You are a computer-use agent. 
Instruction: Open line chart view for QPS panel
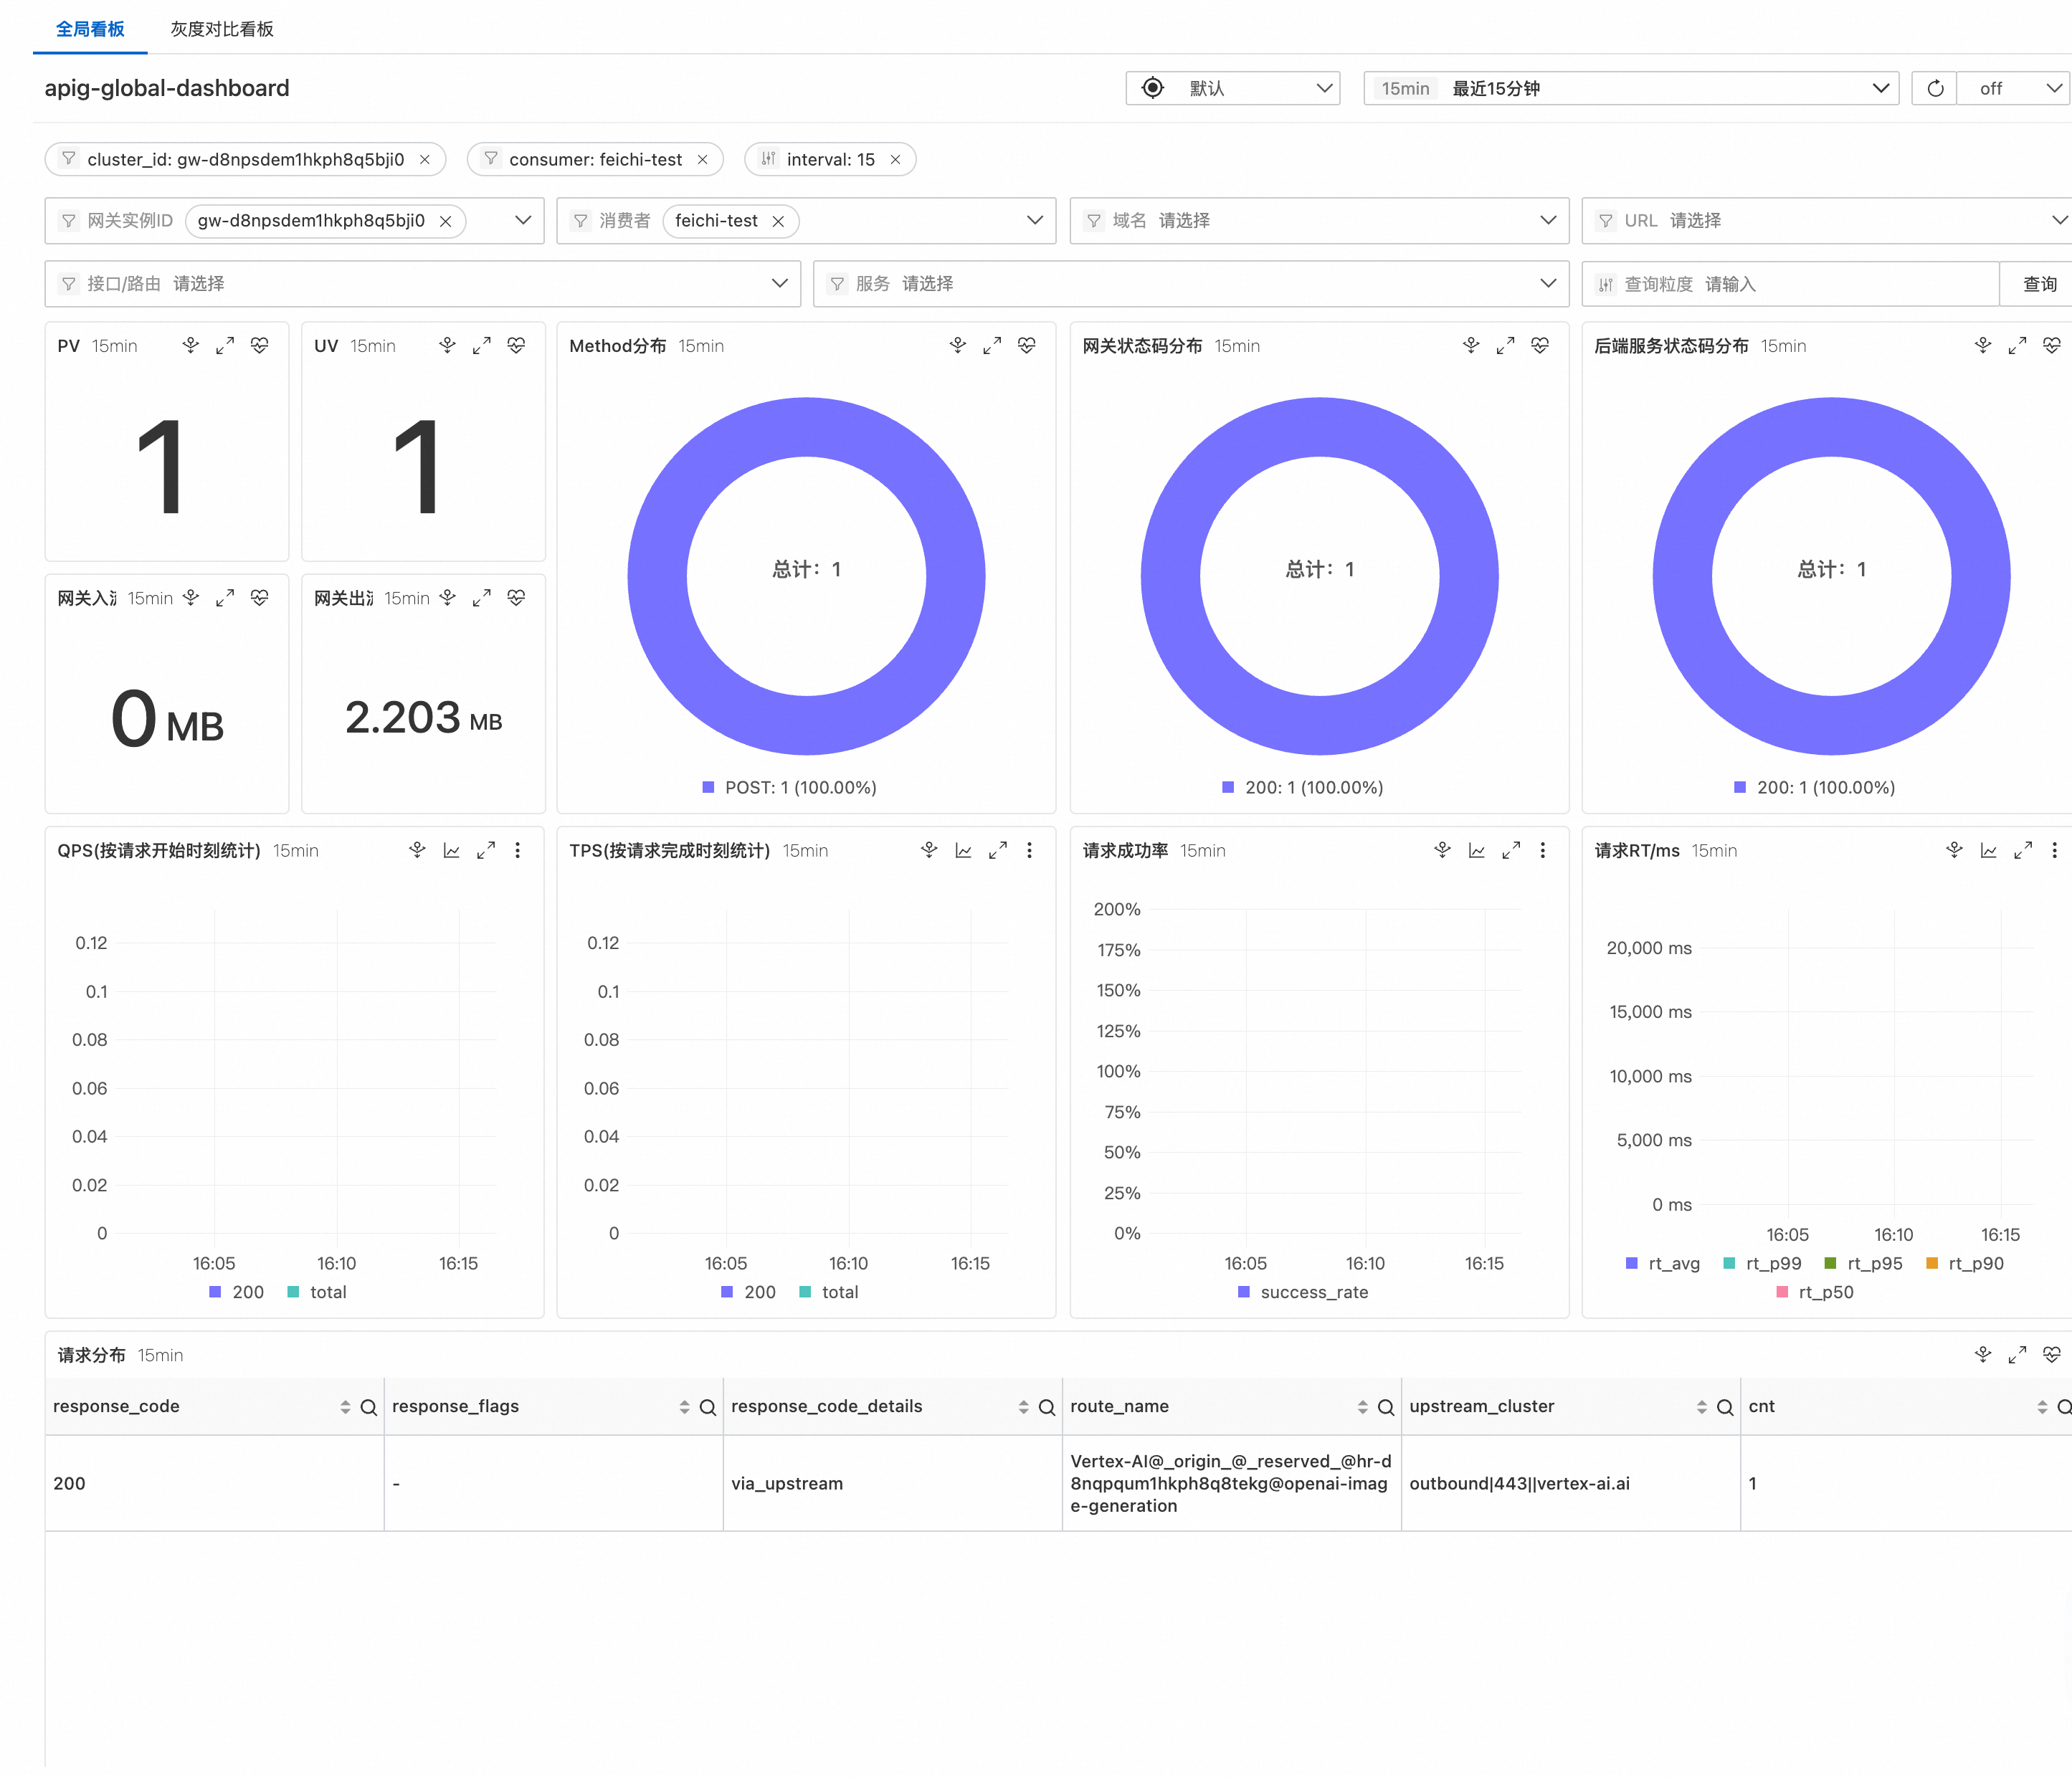(x=452, y=850)
